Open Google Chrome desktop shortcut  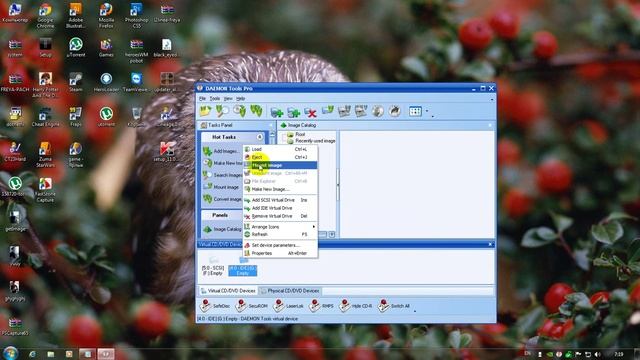(x=45, y=16)
